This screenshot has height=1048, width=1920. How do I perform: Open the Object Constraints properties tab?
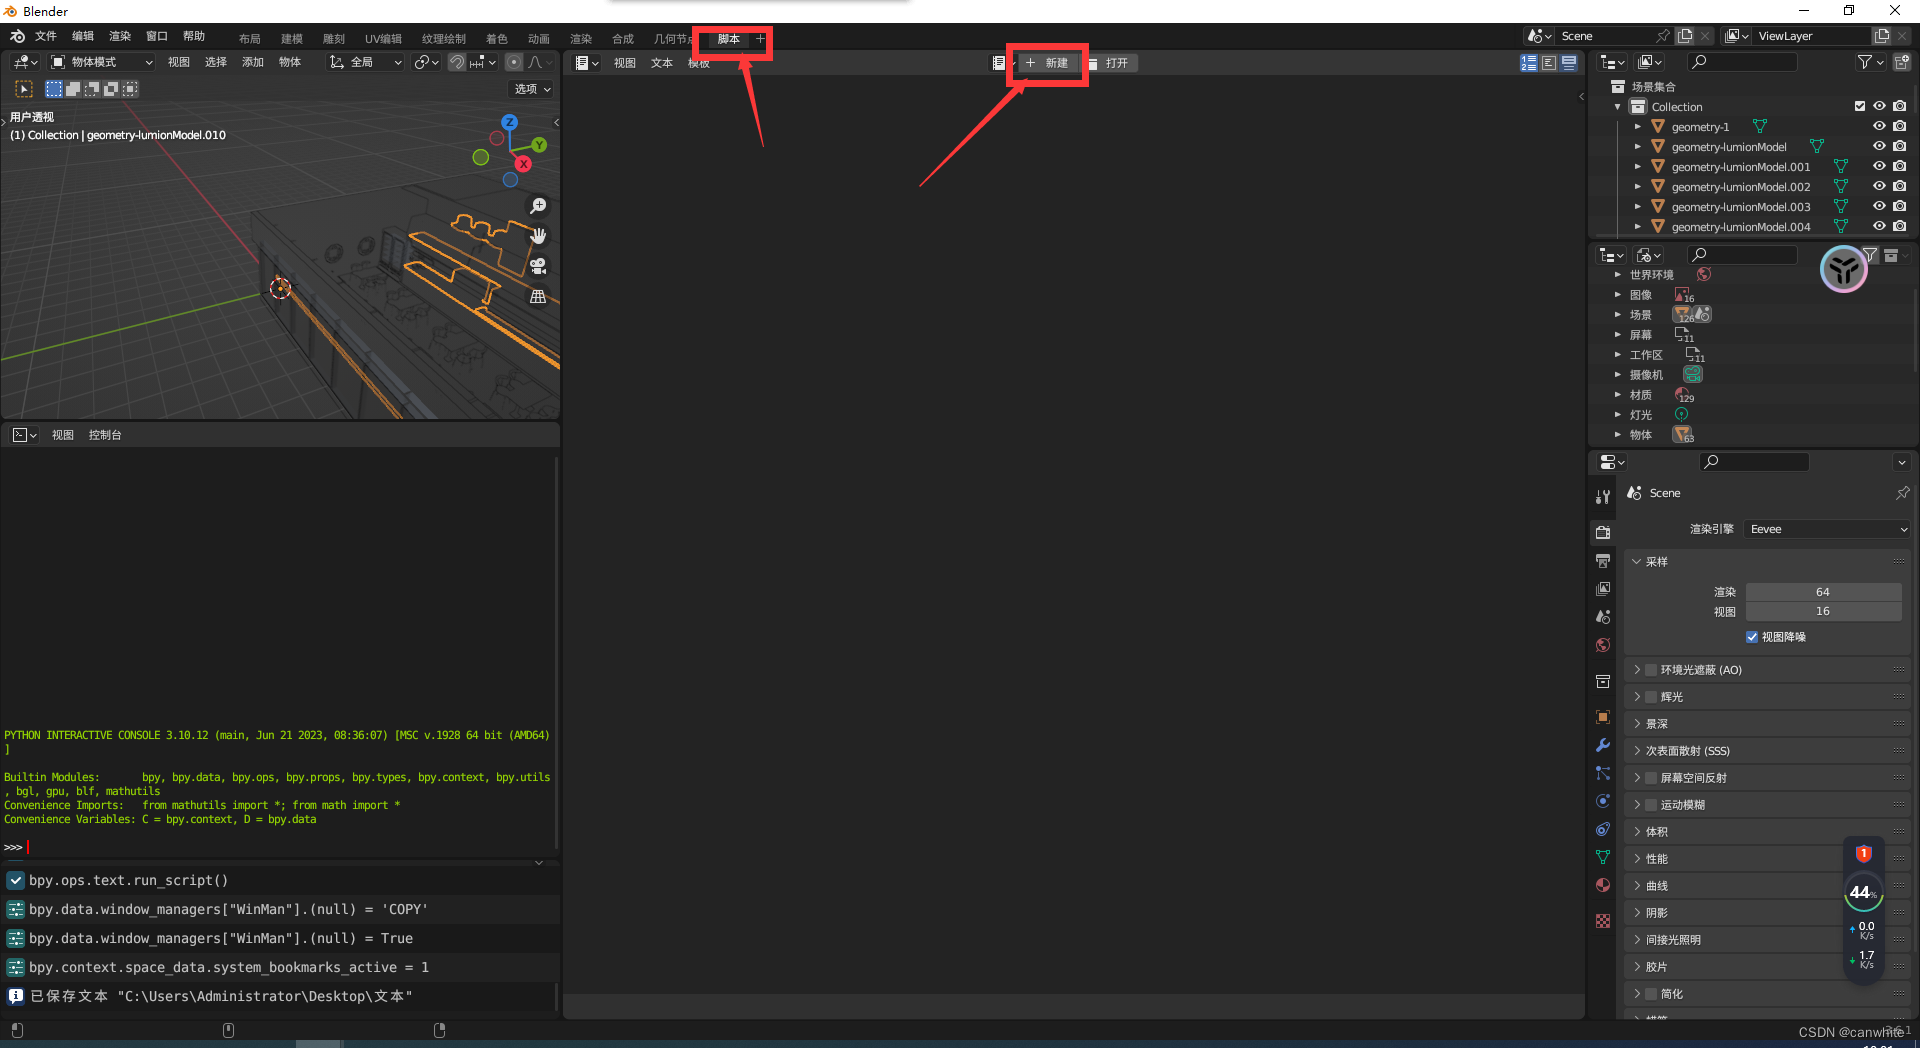click(1603, 829)
